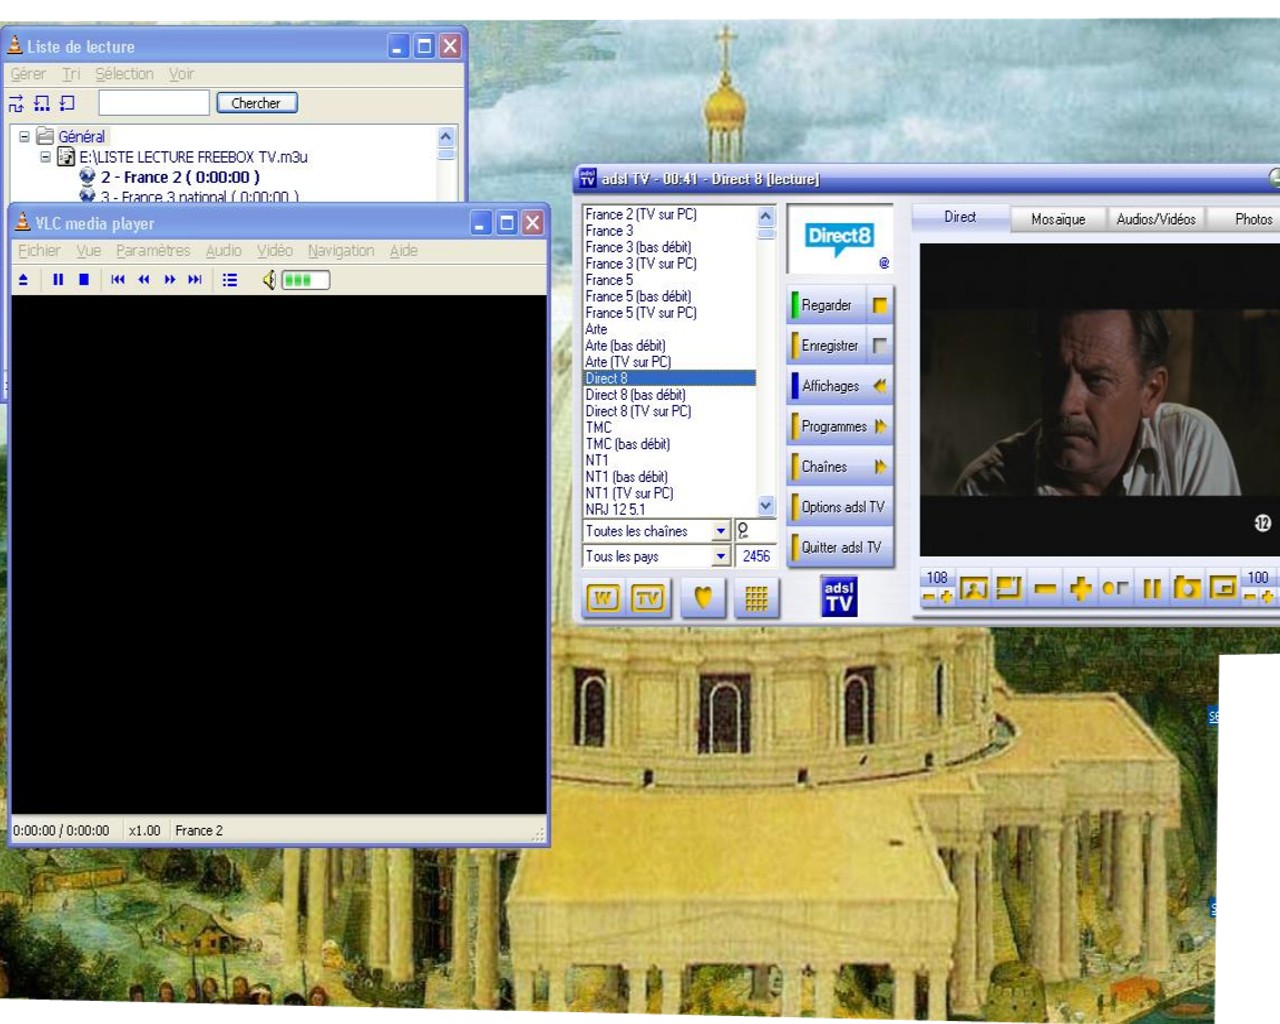Open the Sélection menu in Liste de lecture
The width and height of the screenshot is (1280, 1024).
point(124,74)
